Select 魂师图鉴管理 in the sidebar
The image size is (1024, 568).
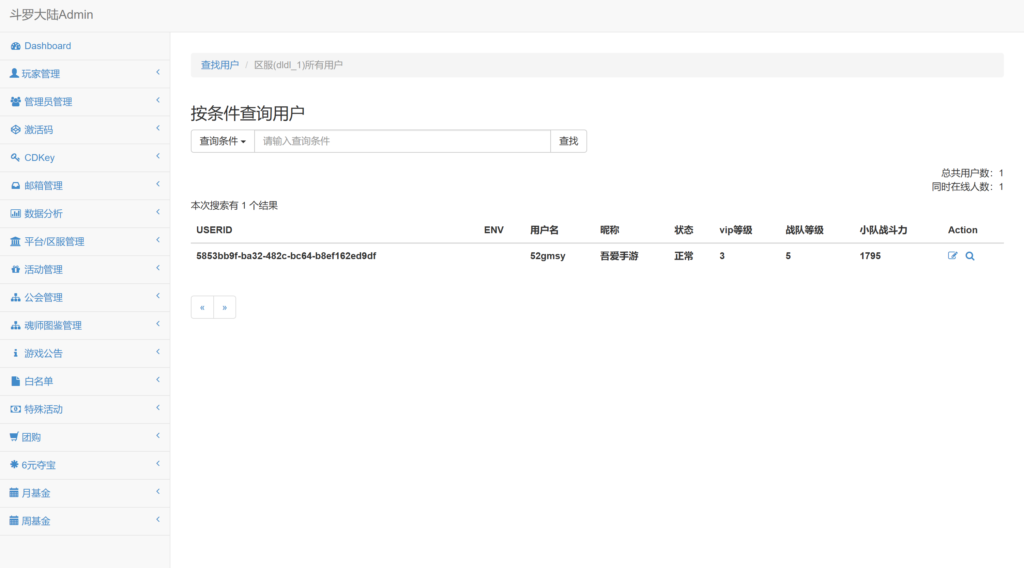pos(52,326)
